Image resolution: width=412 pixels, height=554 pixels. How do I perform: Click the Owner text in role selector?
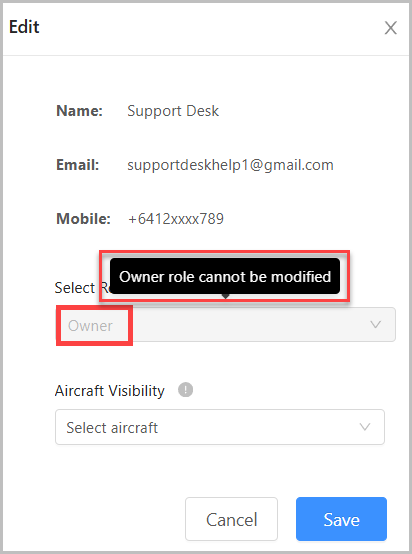[x=90, y=325]
